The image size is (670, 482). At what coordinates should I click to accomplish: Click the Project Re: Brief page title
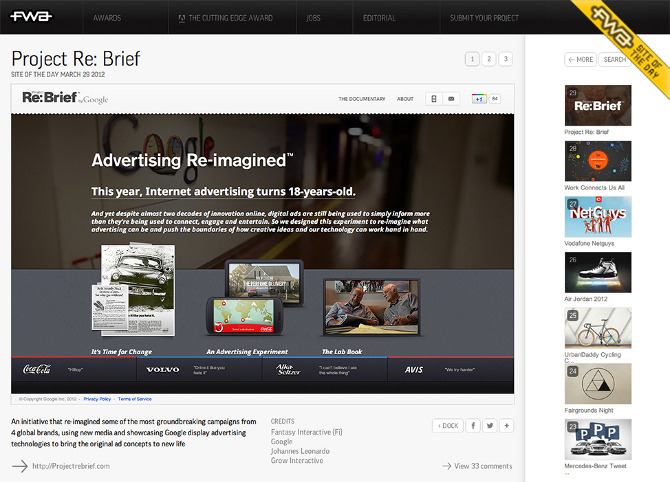pyautogui.click(x=76, y=59)
